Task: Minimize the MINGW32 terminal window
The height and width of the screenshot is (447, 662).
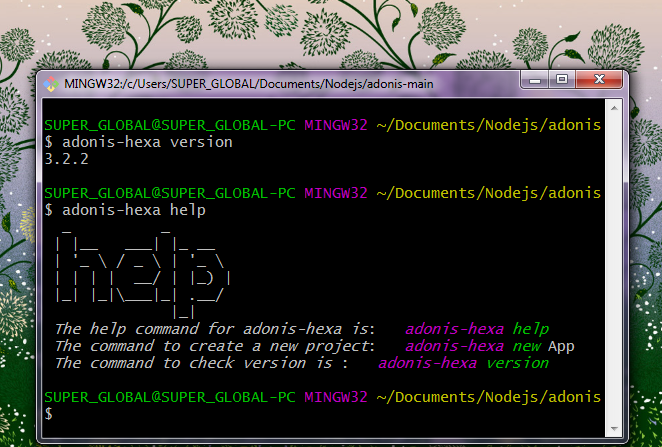Action: (535, 80)
